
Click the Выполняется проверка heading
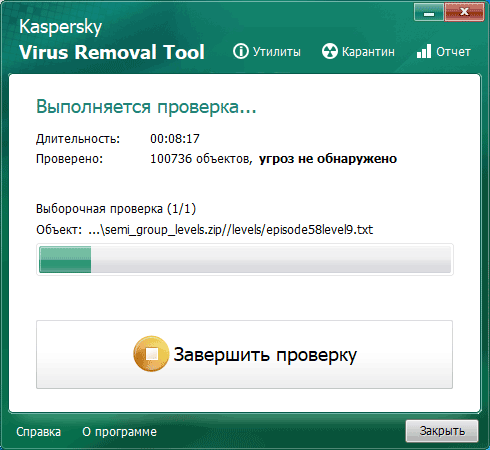point(146,107)
